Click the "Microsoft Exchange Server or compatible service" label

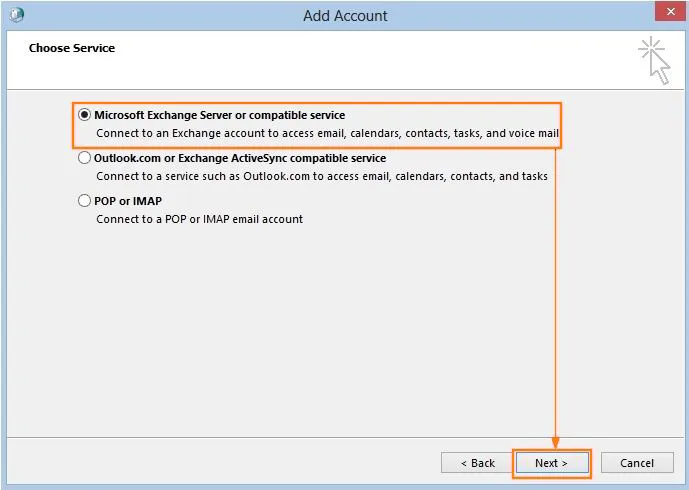[x=219, y=115]
